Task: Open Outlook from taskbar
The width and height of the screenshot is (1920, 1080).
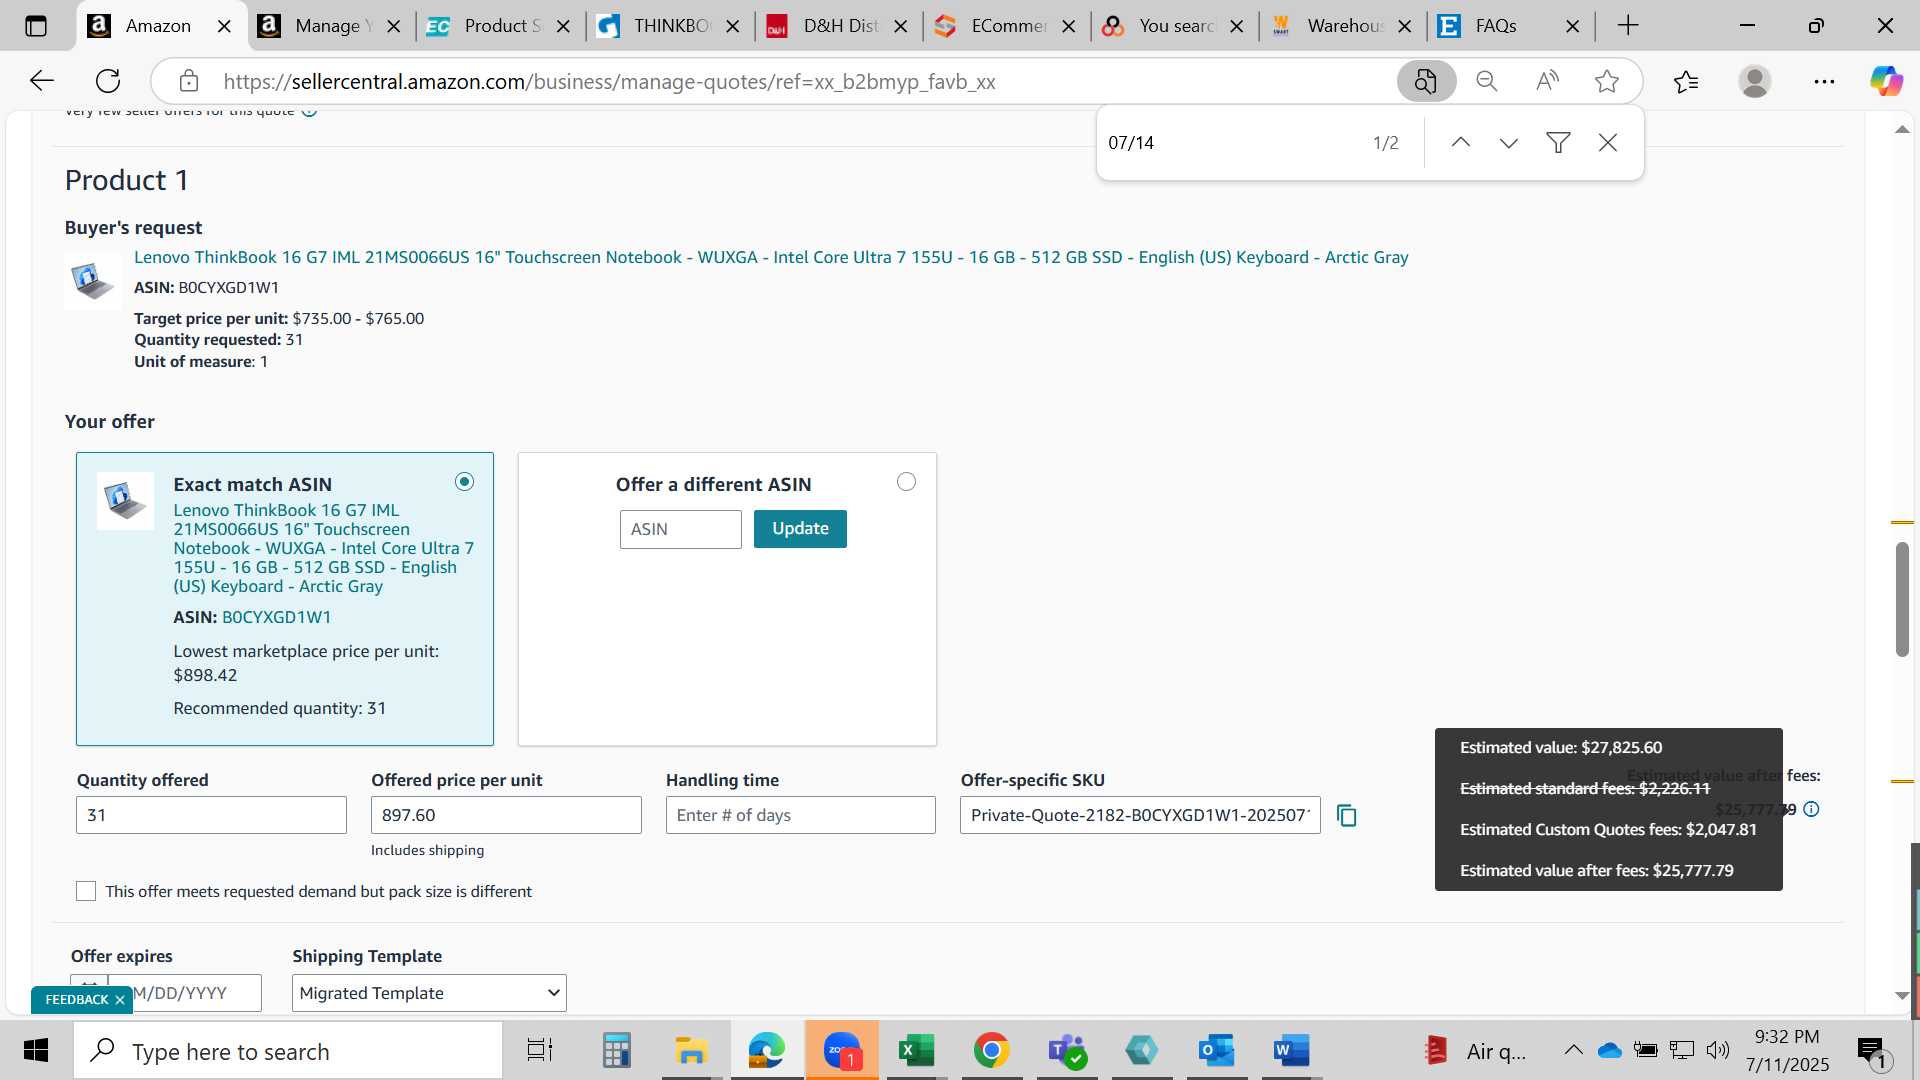Action: tap(1216, 1051)
